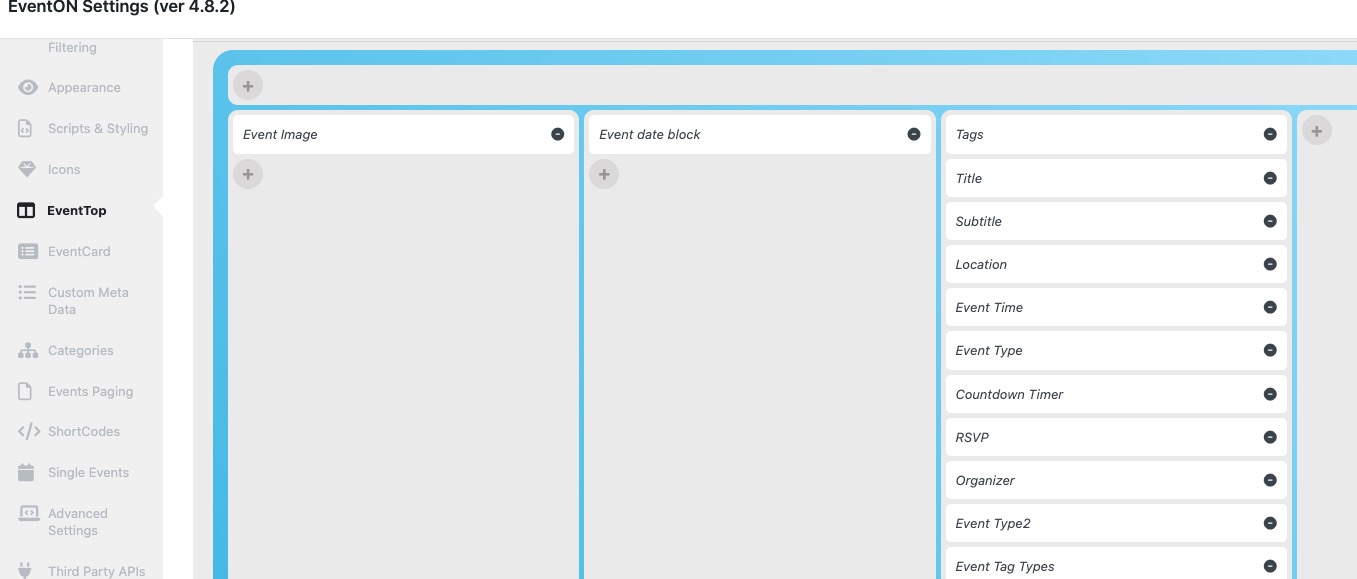Open Third Party APIs section
Viewport: 1357px width, 579px height.
(96, 571)
